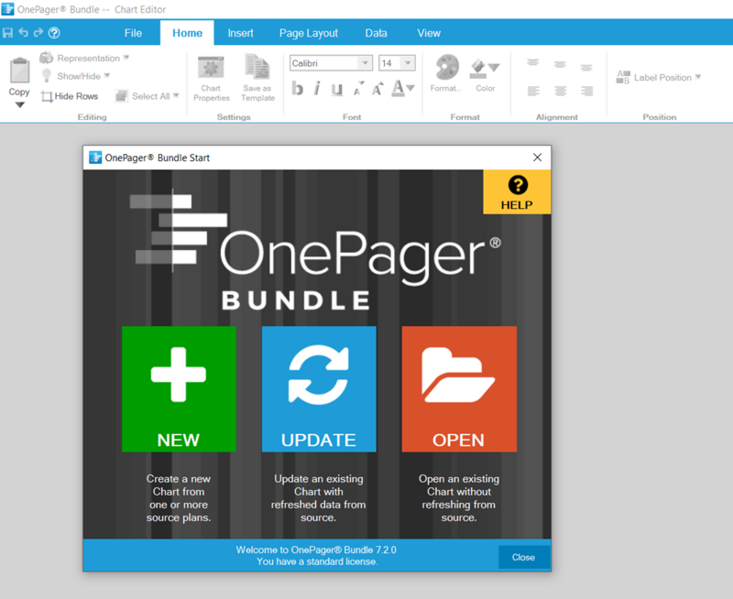Expand the font name dropdown arrow
Screen dimensions: 733x599
pos(365,63)
